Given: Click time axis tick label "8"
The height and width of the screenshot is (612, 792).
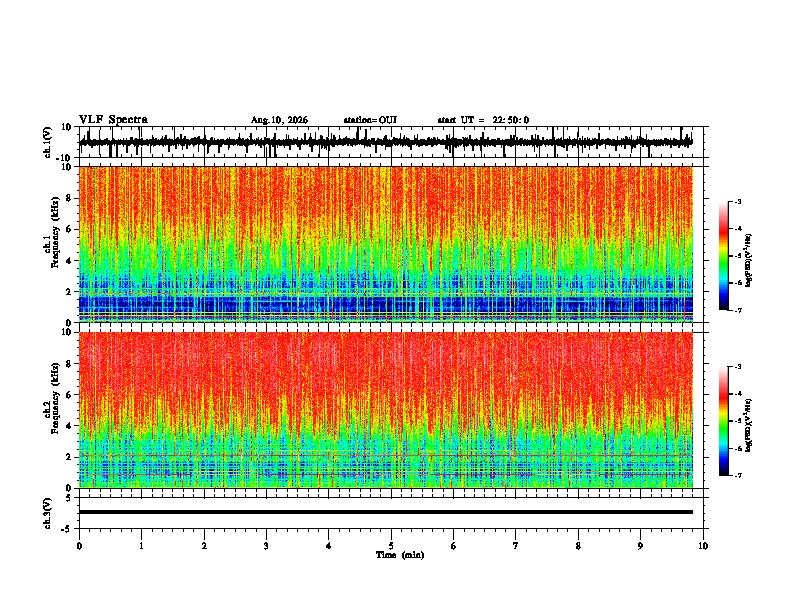Looking at the screenshot, I should (578, 546).
